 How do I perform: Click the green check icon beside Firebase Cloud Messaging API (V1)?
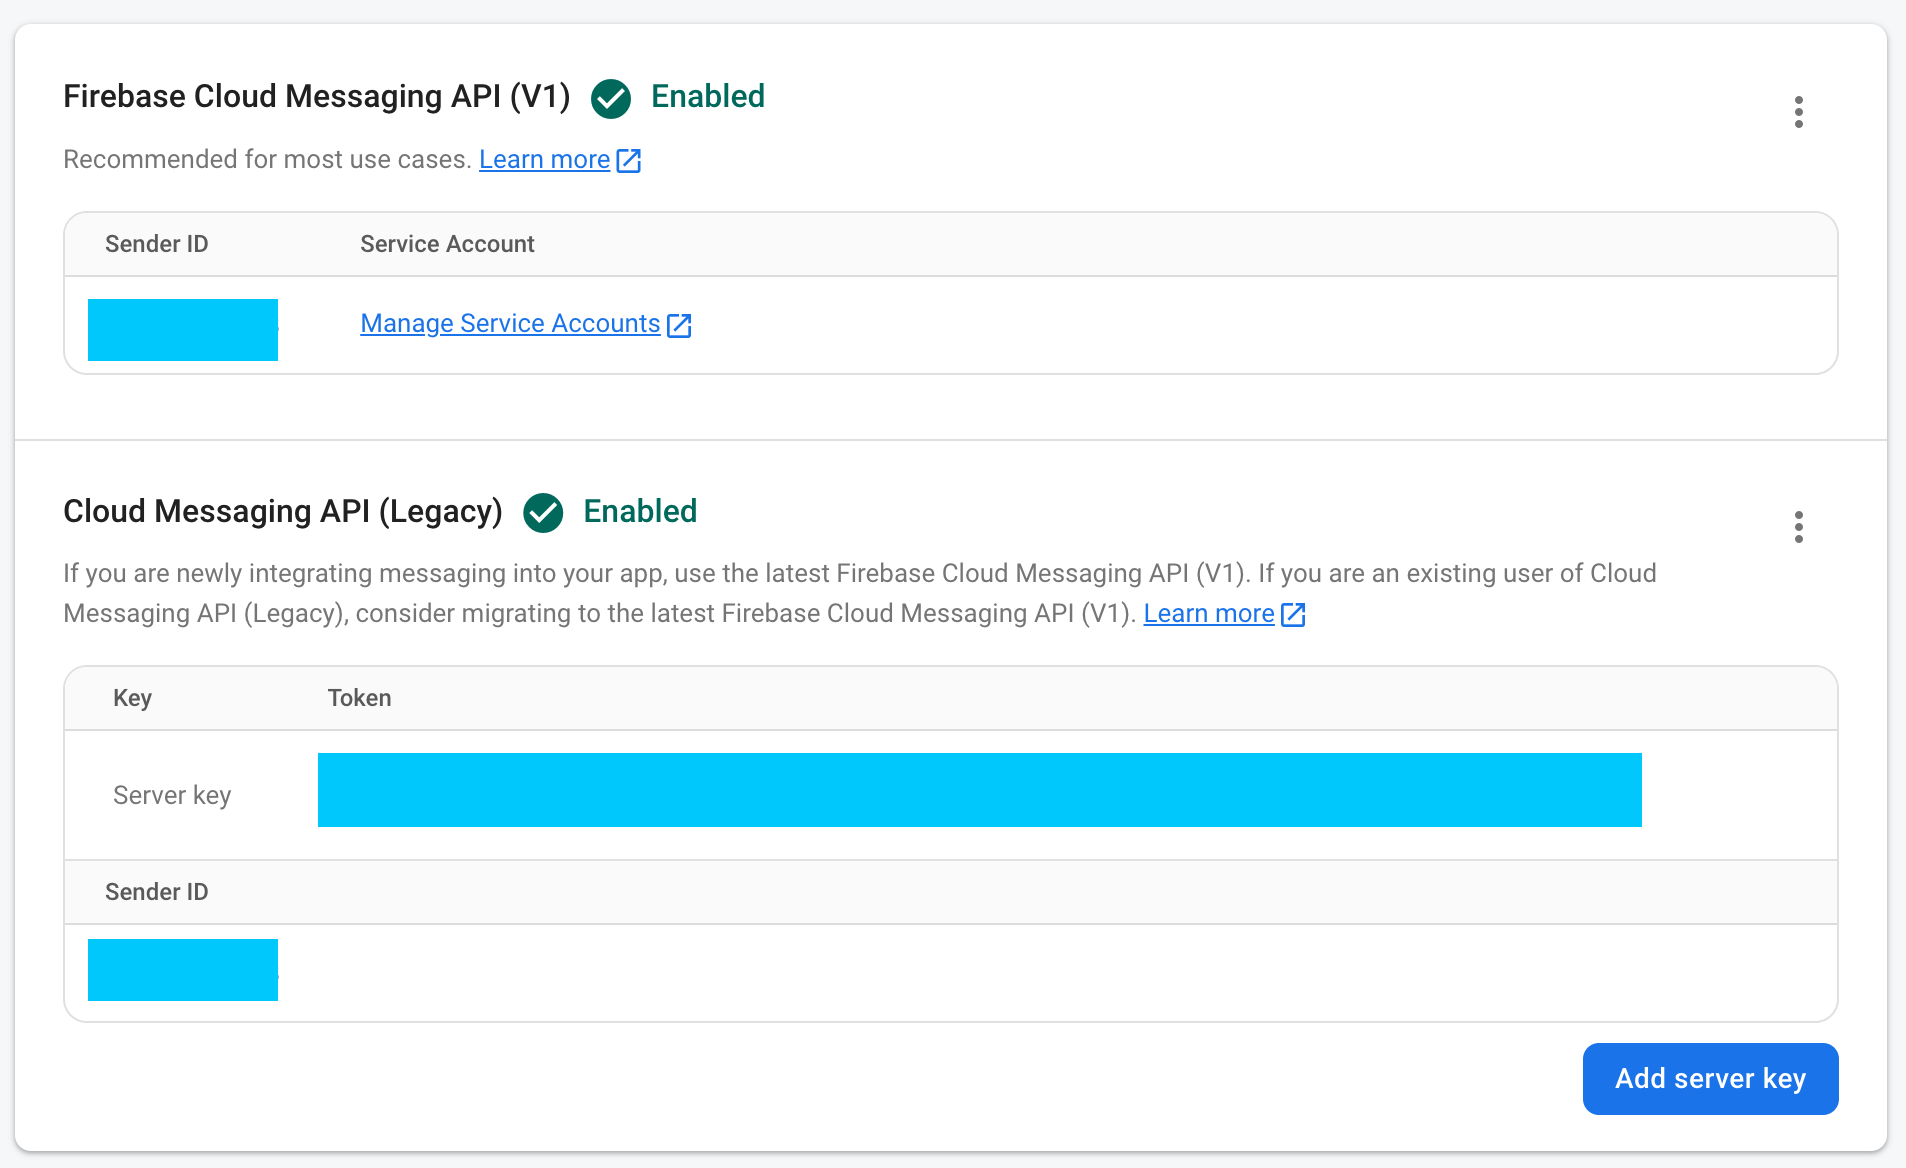[610, 98]
